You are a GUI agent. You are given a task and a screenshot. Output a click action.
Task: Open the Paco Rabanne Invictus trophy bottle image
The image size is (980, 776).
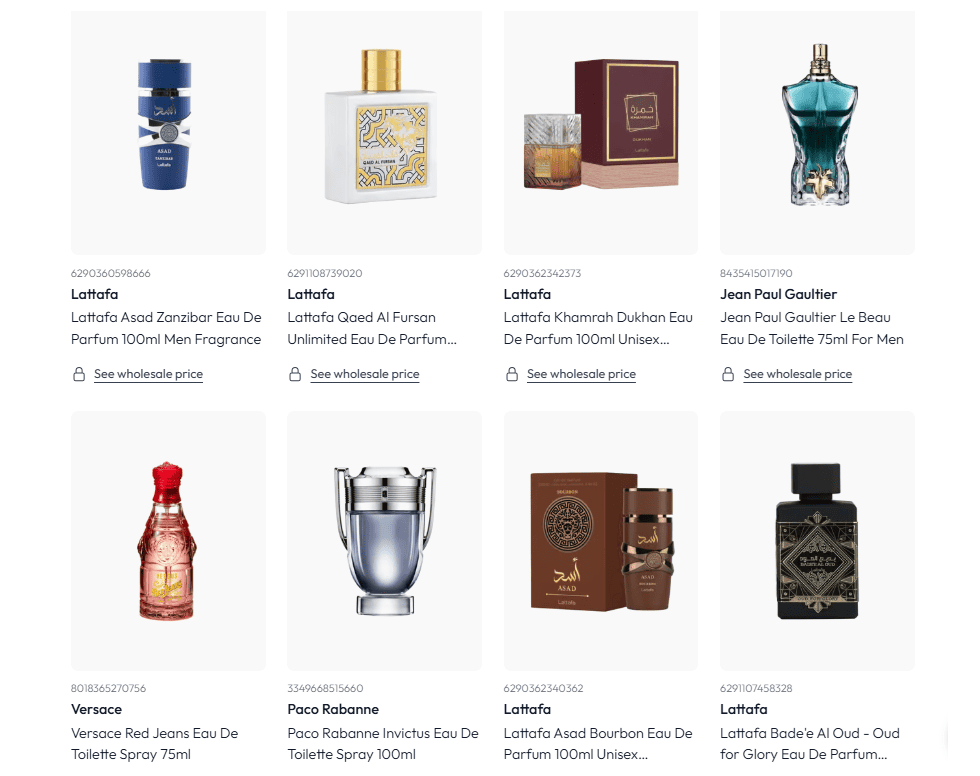click(x=384, y=541)
